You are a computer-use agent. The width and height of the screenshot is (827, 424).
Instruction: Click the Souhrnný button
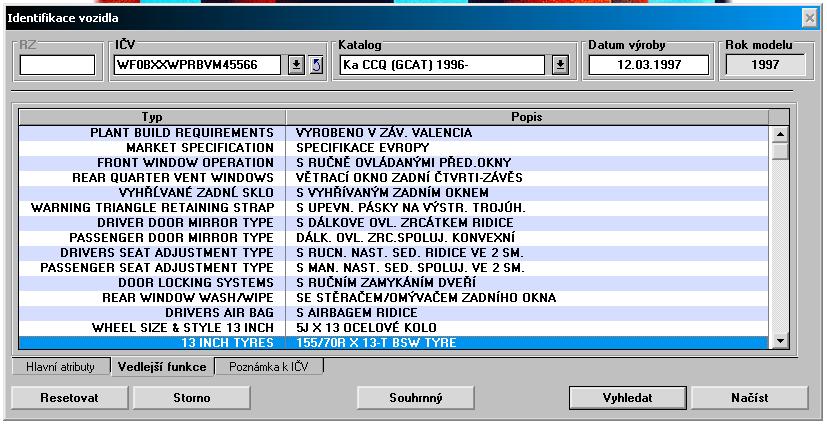pos(414,397)
